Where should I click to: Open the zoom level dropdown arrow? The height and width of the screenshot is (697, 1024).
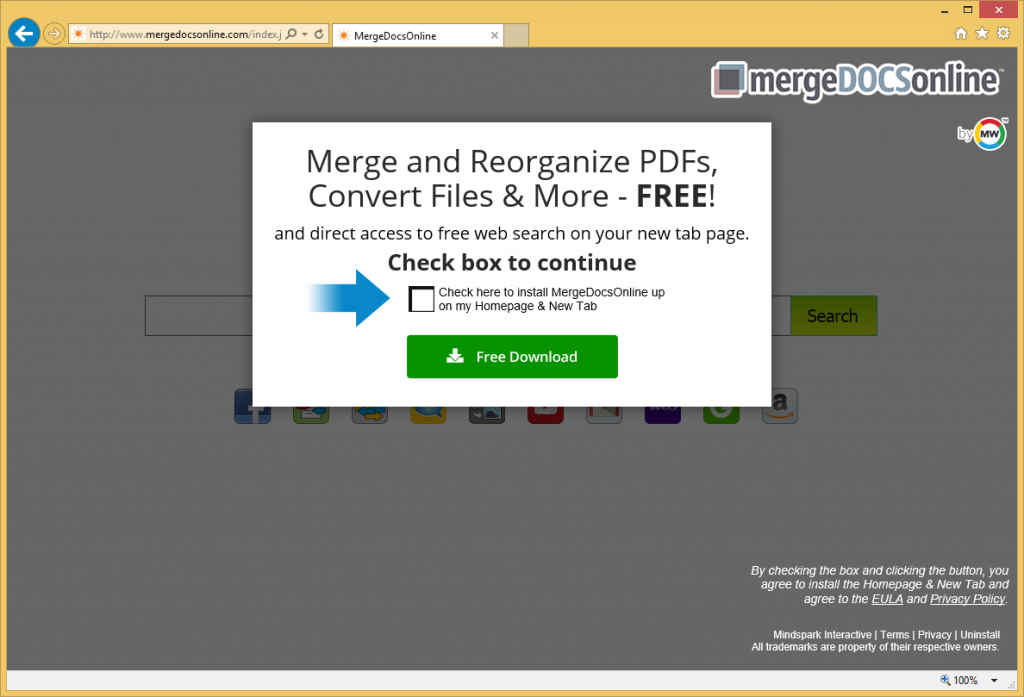(x=994, y=680)
